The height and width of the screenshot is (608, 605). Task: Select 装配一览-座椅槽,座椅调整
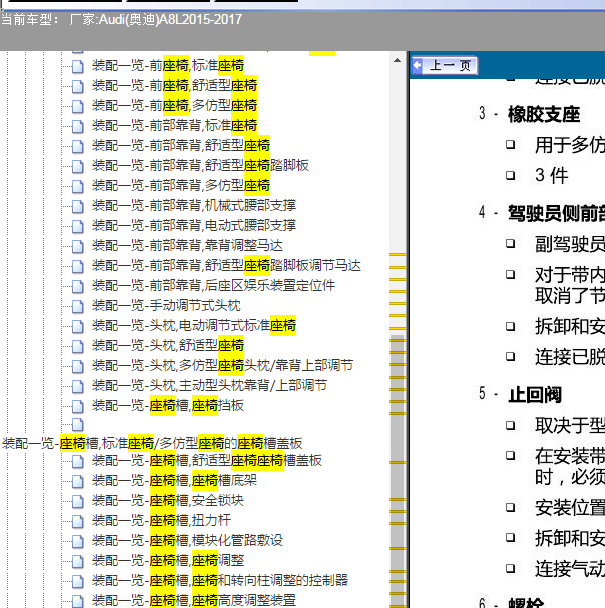pos(168,561)
